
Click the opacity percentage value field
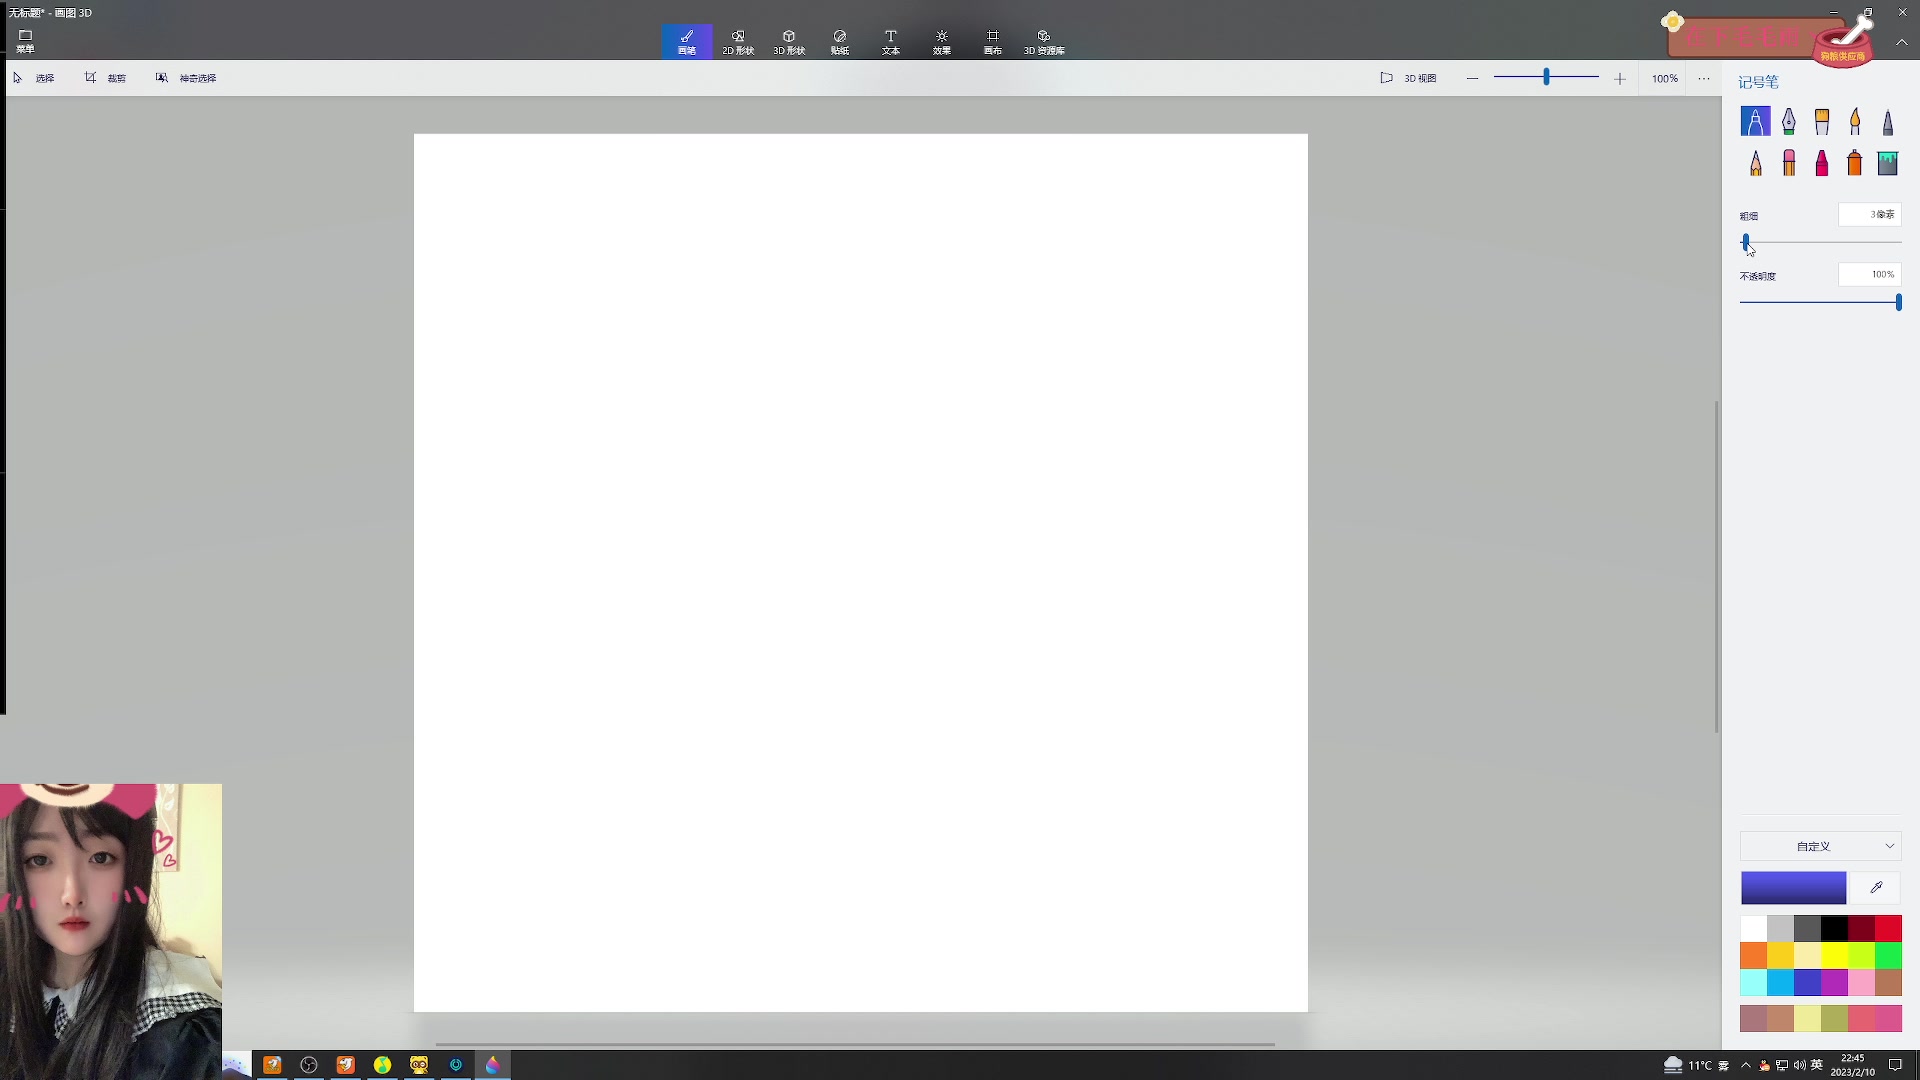(x=1869, y=274)
